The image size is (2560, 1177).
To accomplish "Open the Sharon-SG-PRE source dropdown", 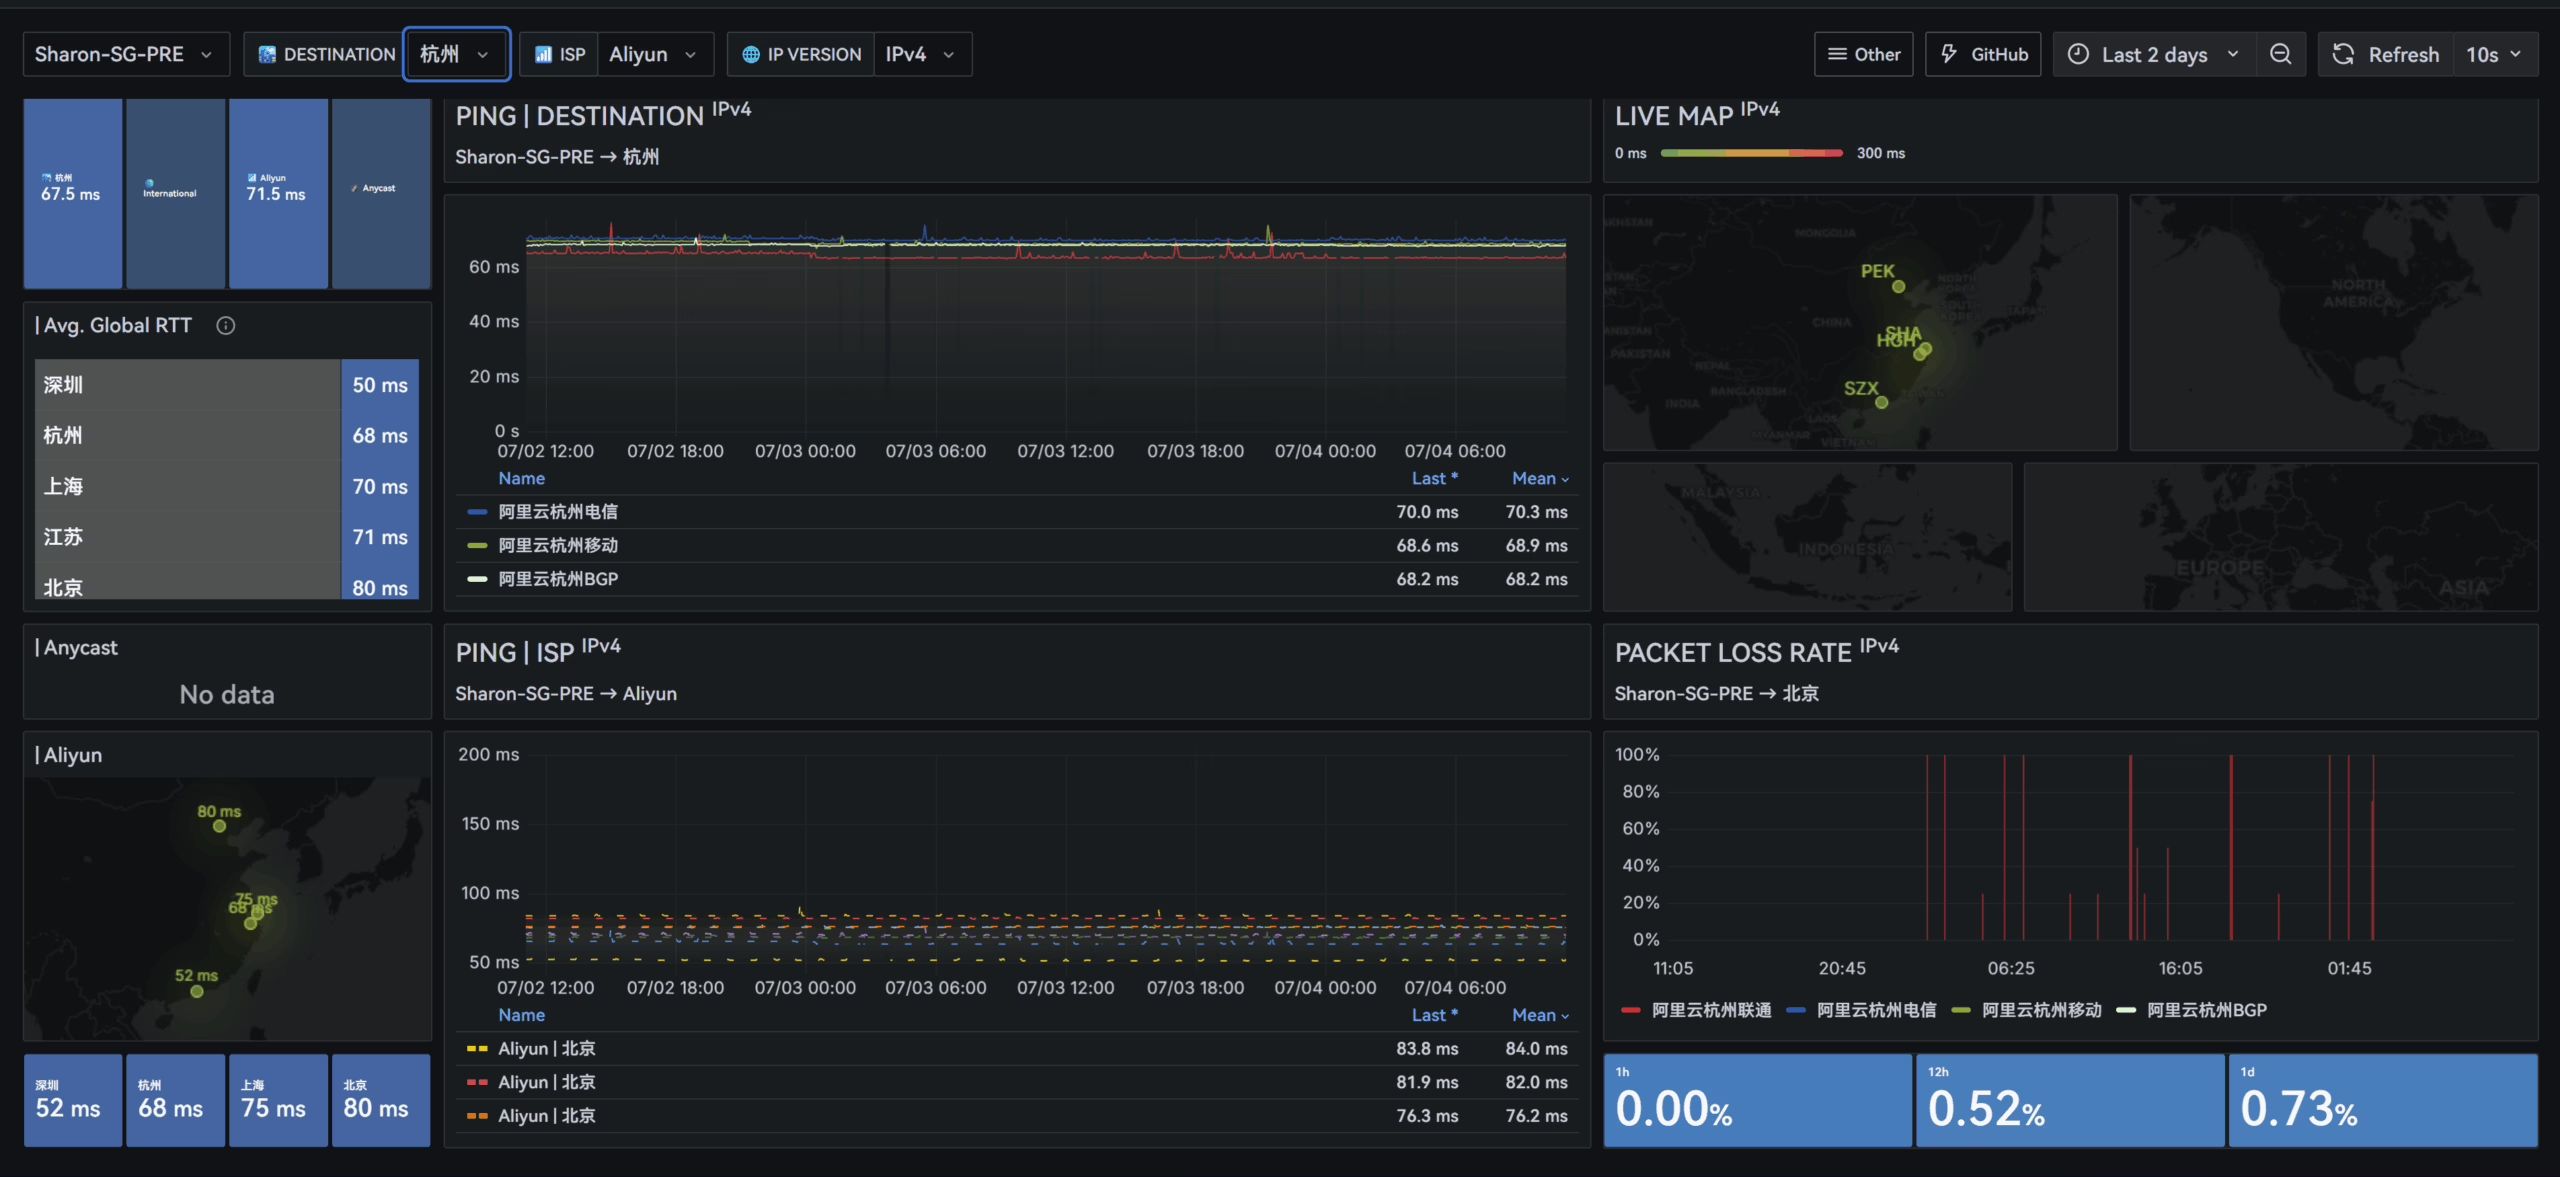I will coord(126,54).
